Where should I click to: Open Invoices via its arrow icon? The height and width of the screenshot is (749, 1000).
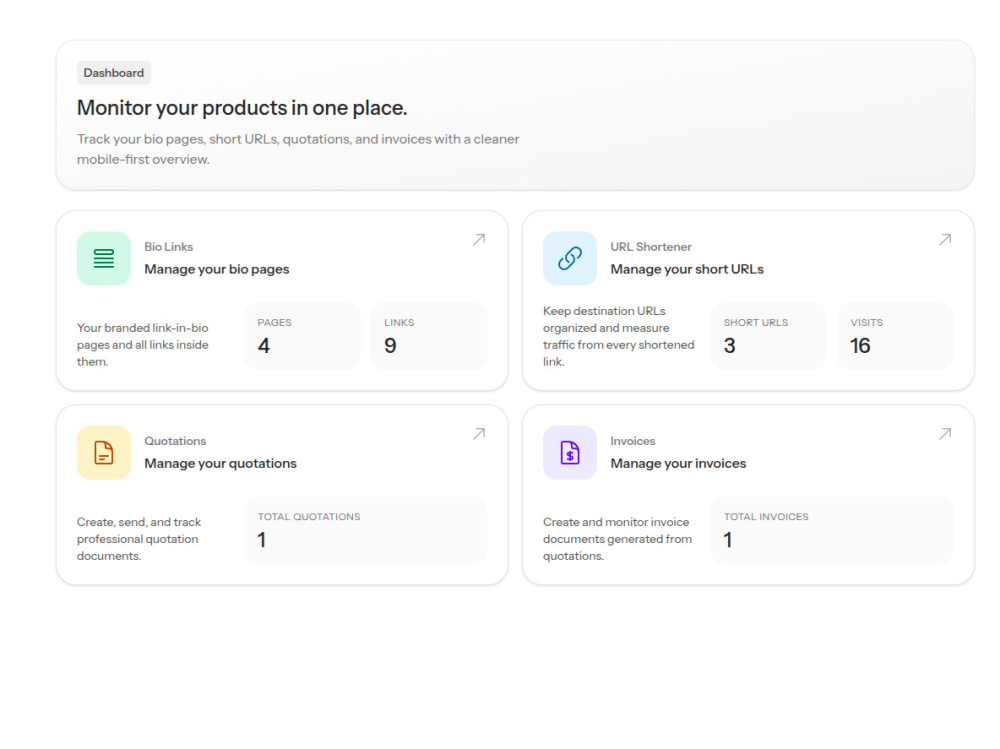[x=945, y=434]
